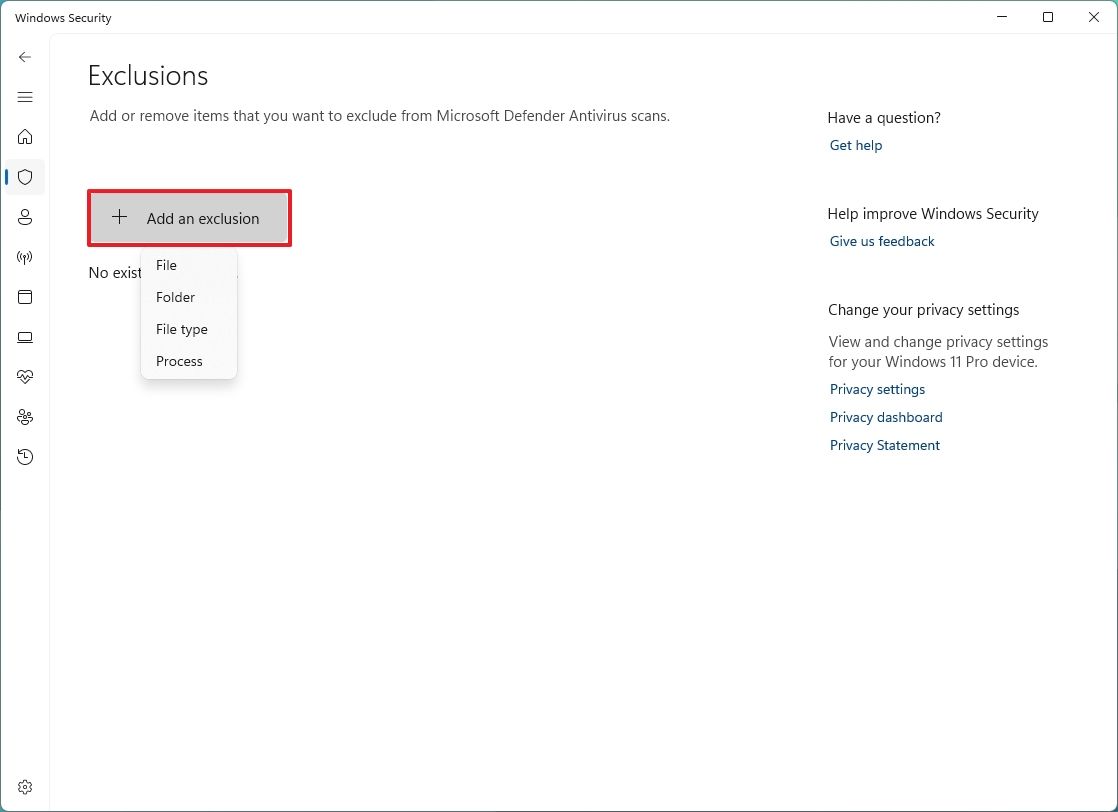Image resolution: width=1118 pixels, height=812 pixels.
Task: Open the Privacy dashboard link
Action: (x=886, y=417)
